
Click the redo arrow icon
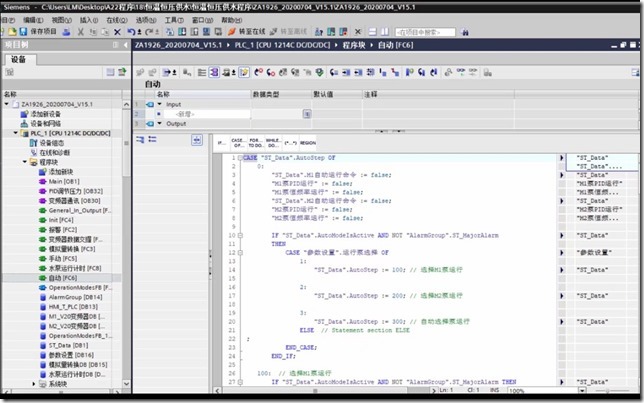[x=150, y=32]
